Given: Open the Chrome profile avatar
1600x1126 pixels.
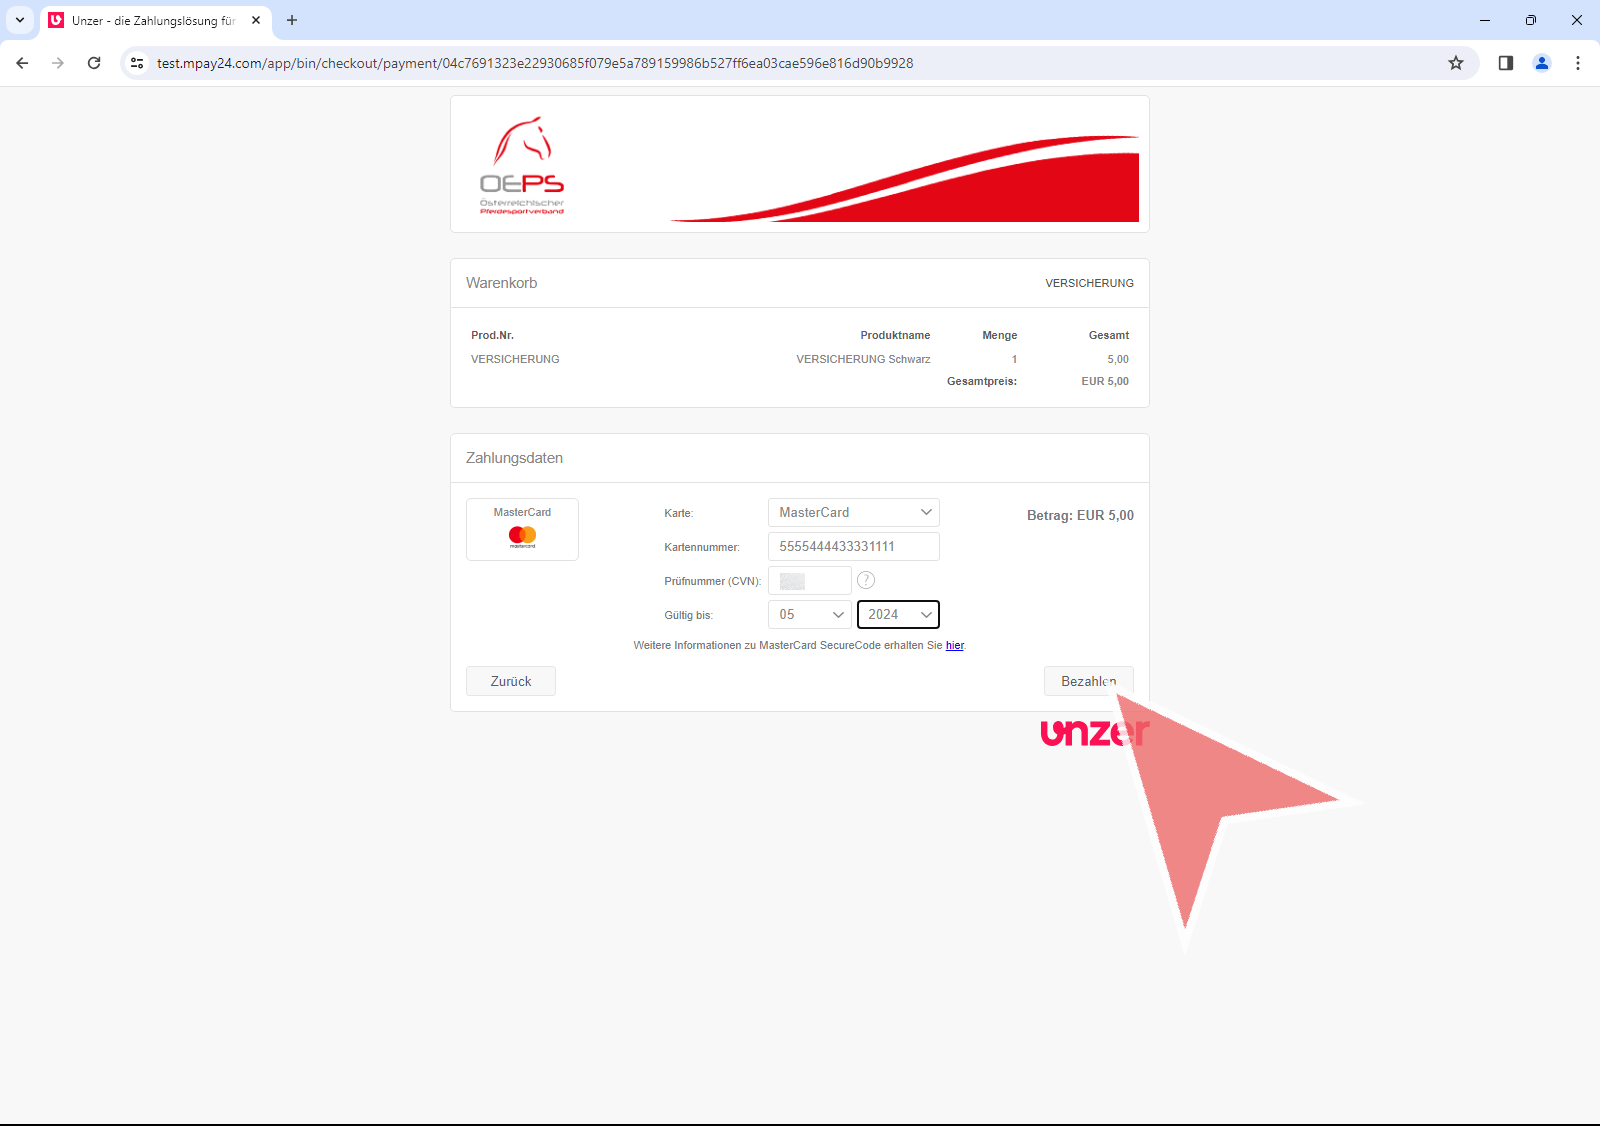Looking at the screenshot, I should coord(1542,63).
